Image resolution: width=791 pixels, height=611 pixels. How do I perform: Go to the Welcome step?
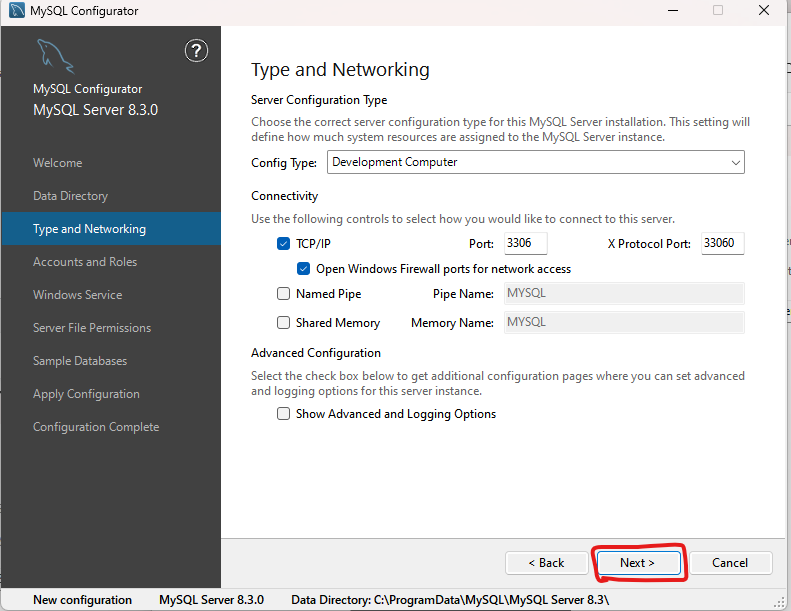(x=58, y=163)
